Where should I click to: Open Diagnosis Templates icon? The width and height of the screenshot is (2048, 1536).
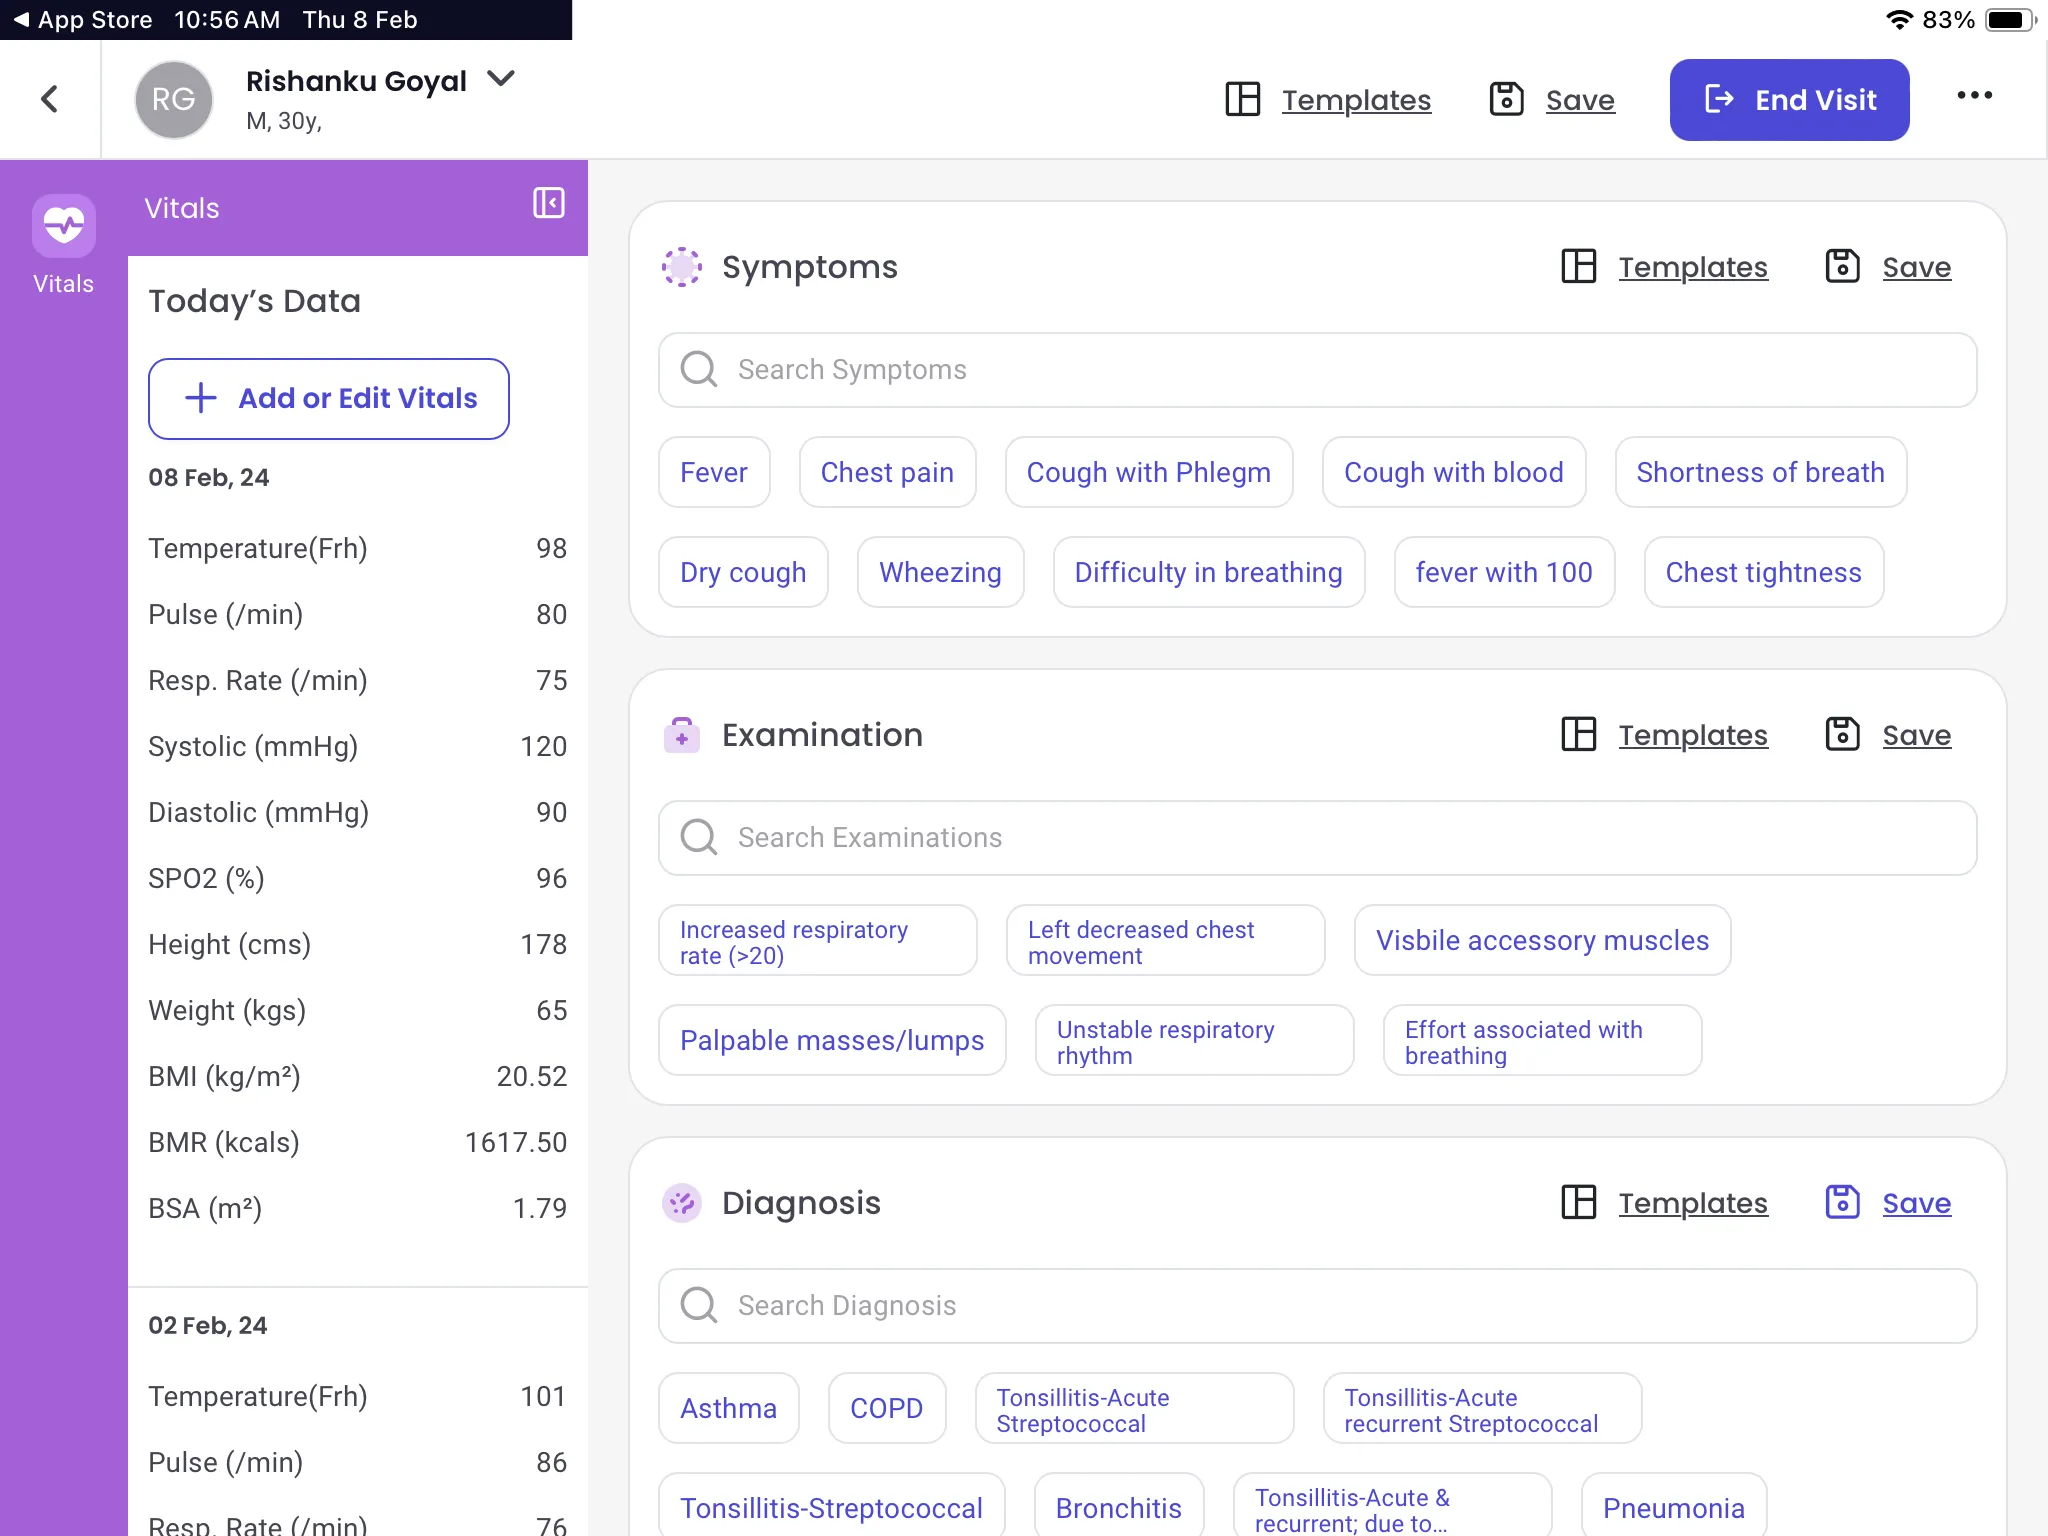point(1579,1203)
